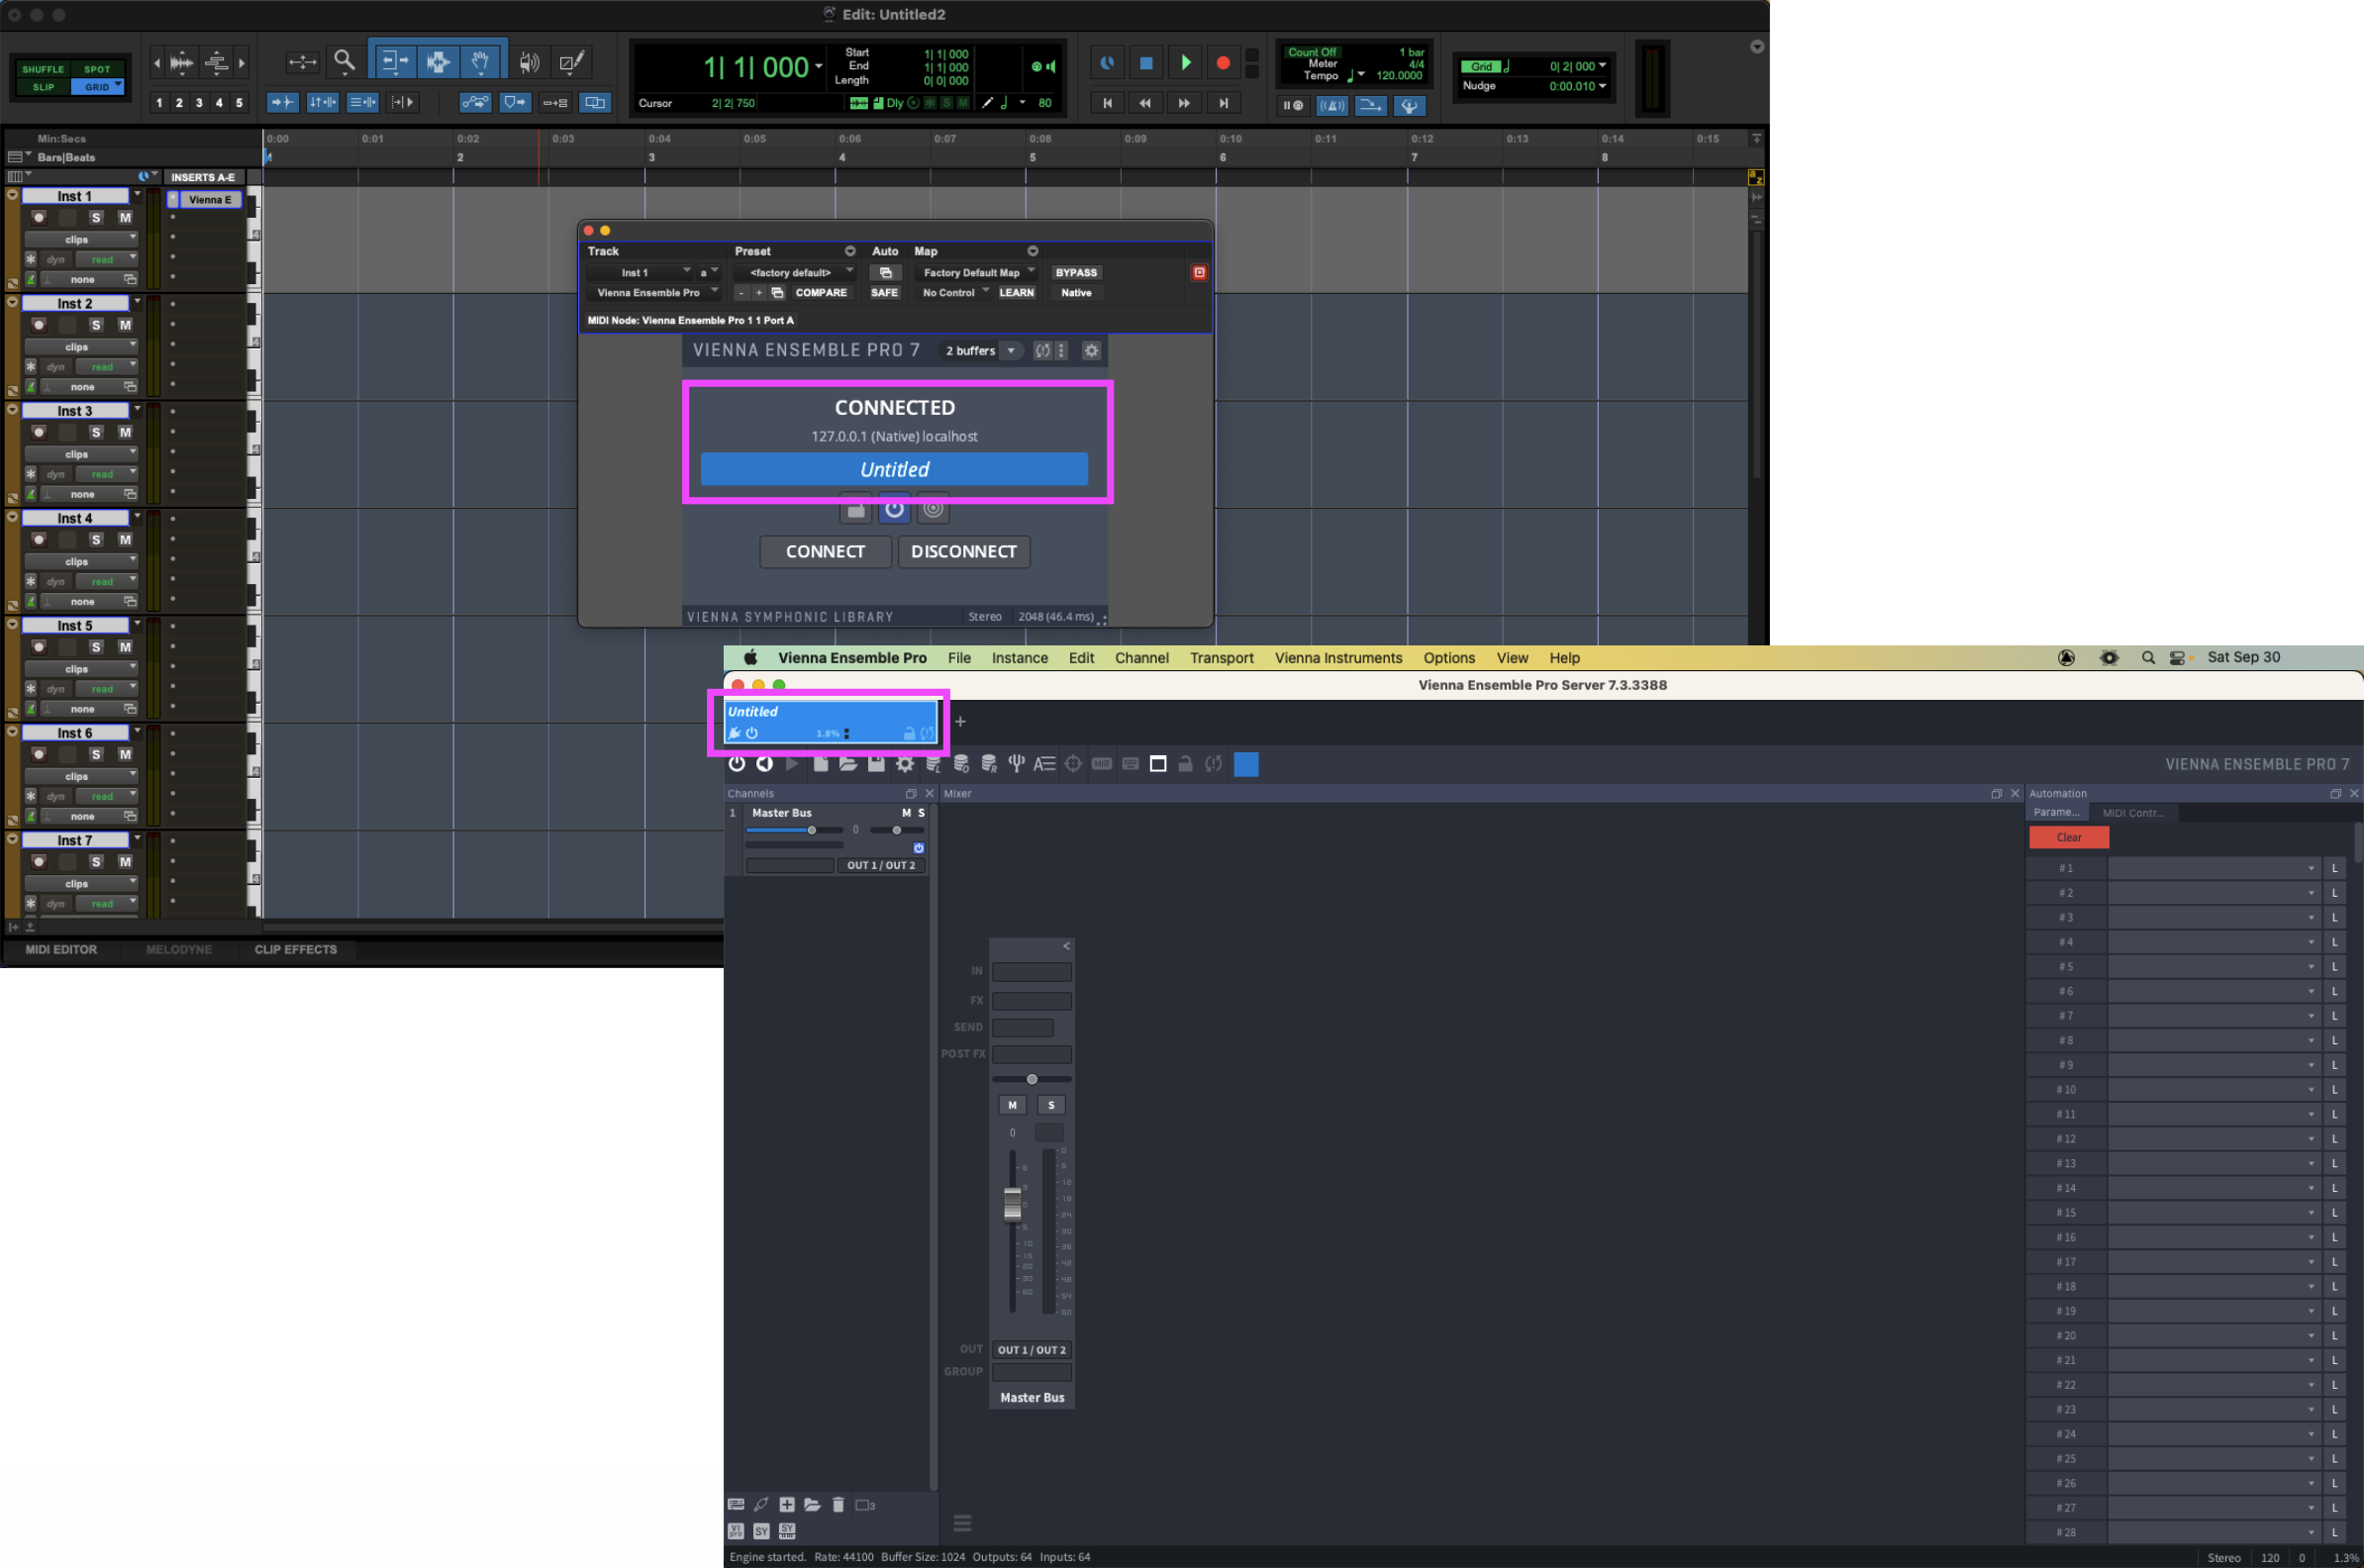Click the add channel plus icon under Channels
The image size is (2364, 1568).
(x=787, y=1504)
